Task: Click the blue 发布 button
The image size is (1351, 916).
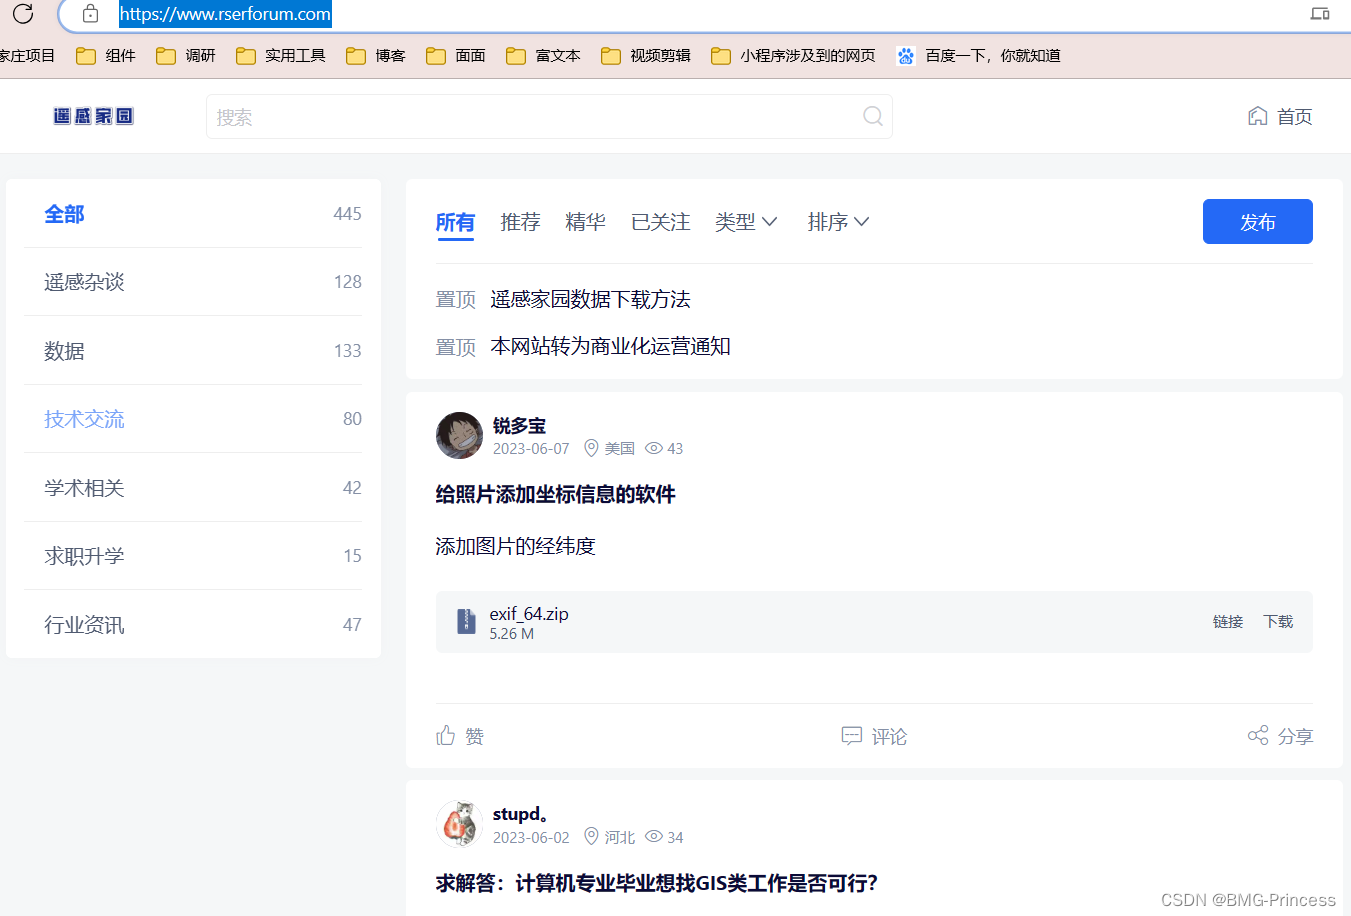Action: [x=1257, y=222]
